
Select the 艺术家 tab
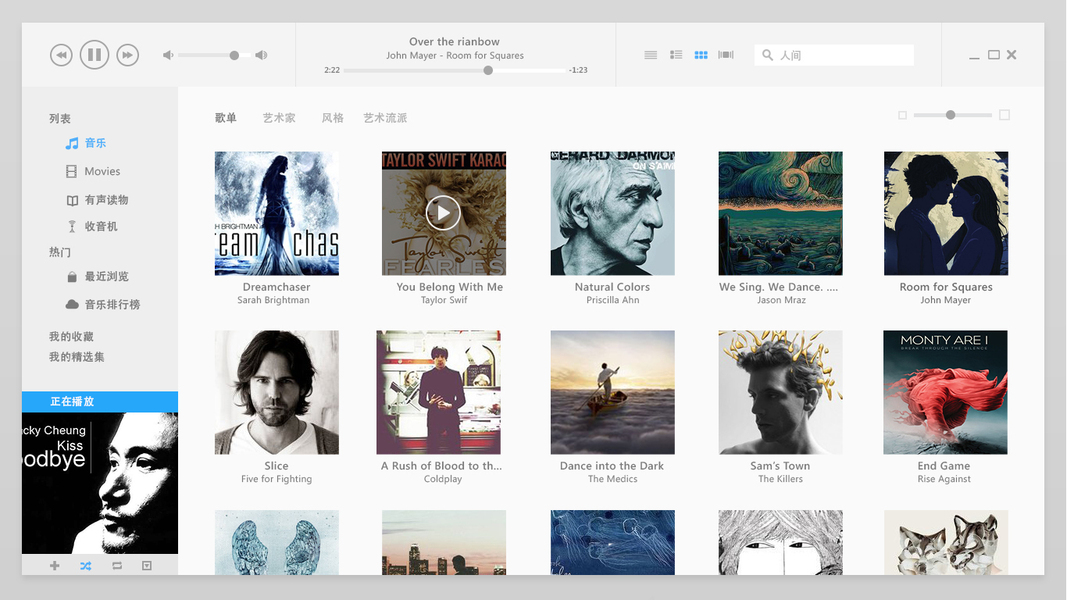279,118
